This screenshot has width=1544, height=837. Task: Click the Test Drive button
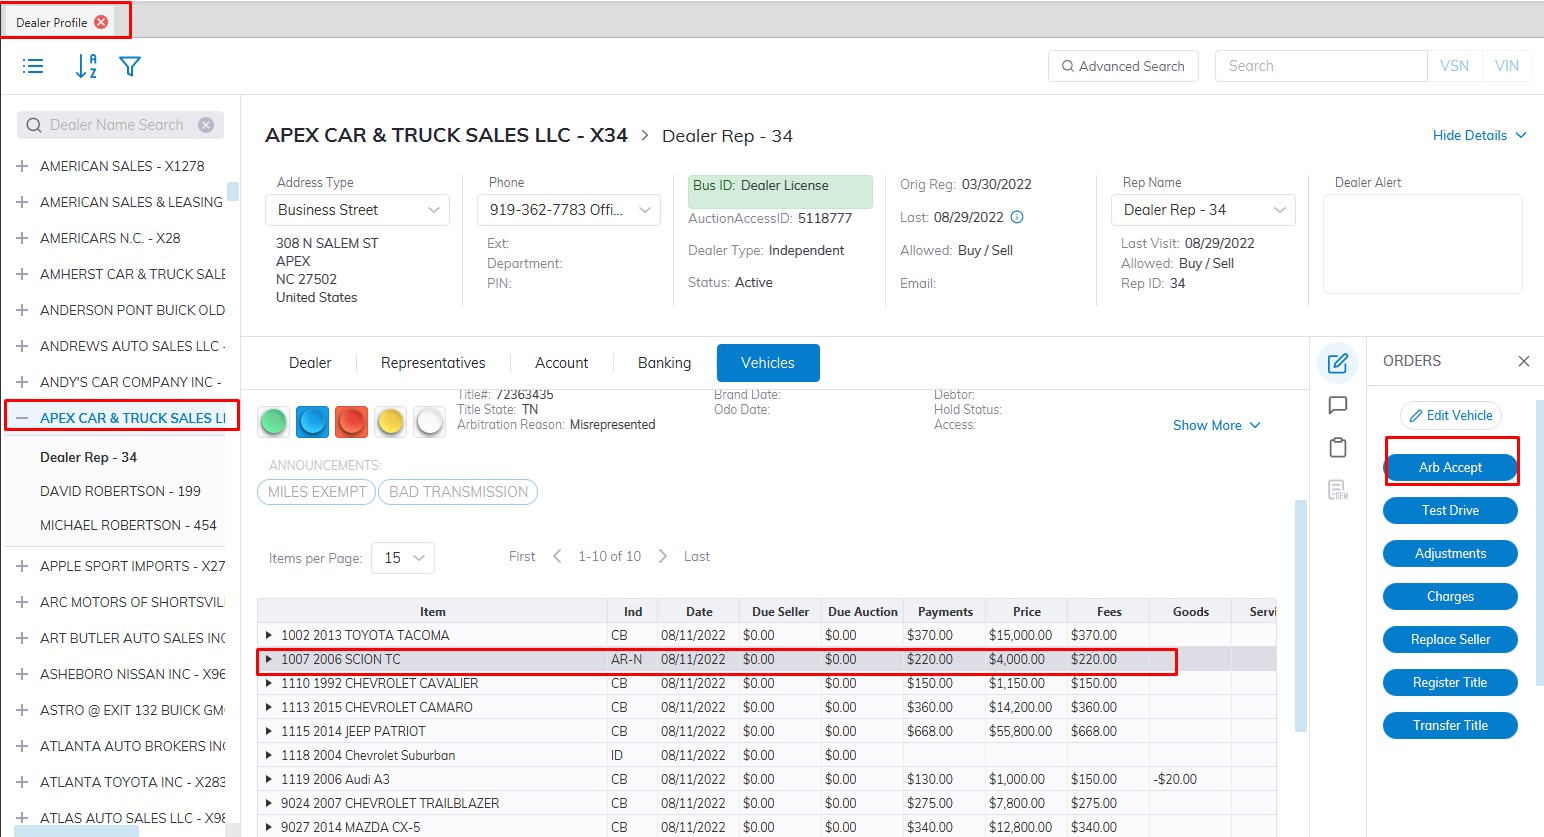point(1450,510)
